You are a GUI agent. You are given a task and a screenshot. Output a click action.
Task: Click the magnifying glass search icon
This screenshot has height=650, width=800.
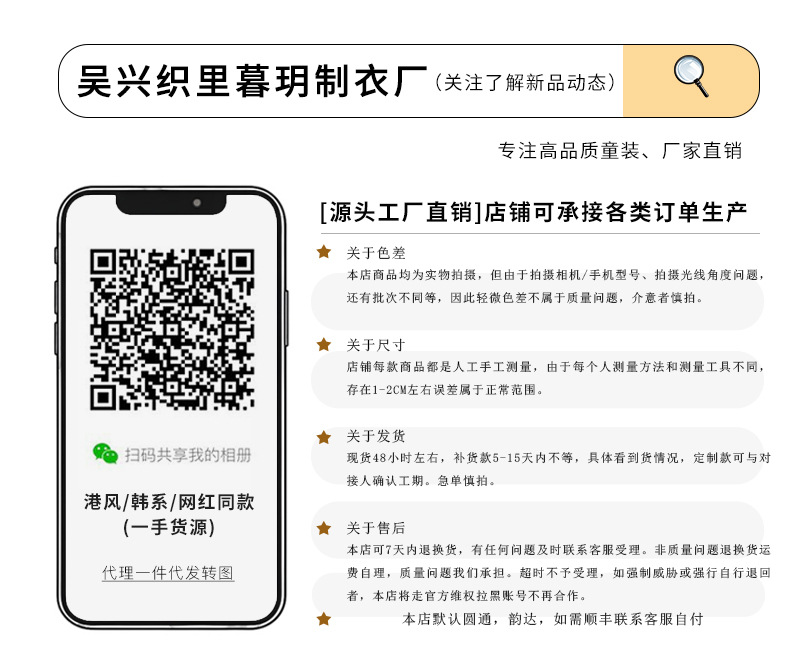coord(691,76)
